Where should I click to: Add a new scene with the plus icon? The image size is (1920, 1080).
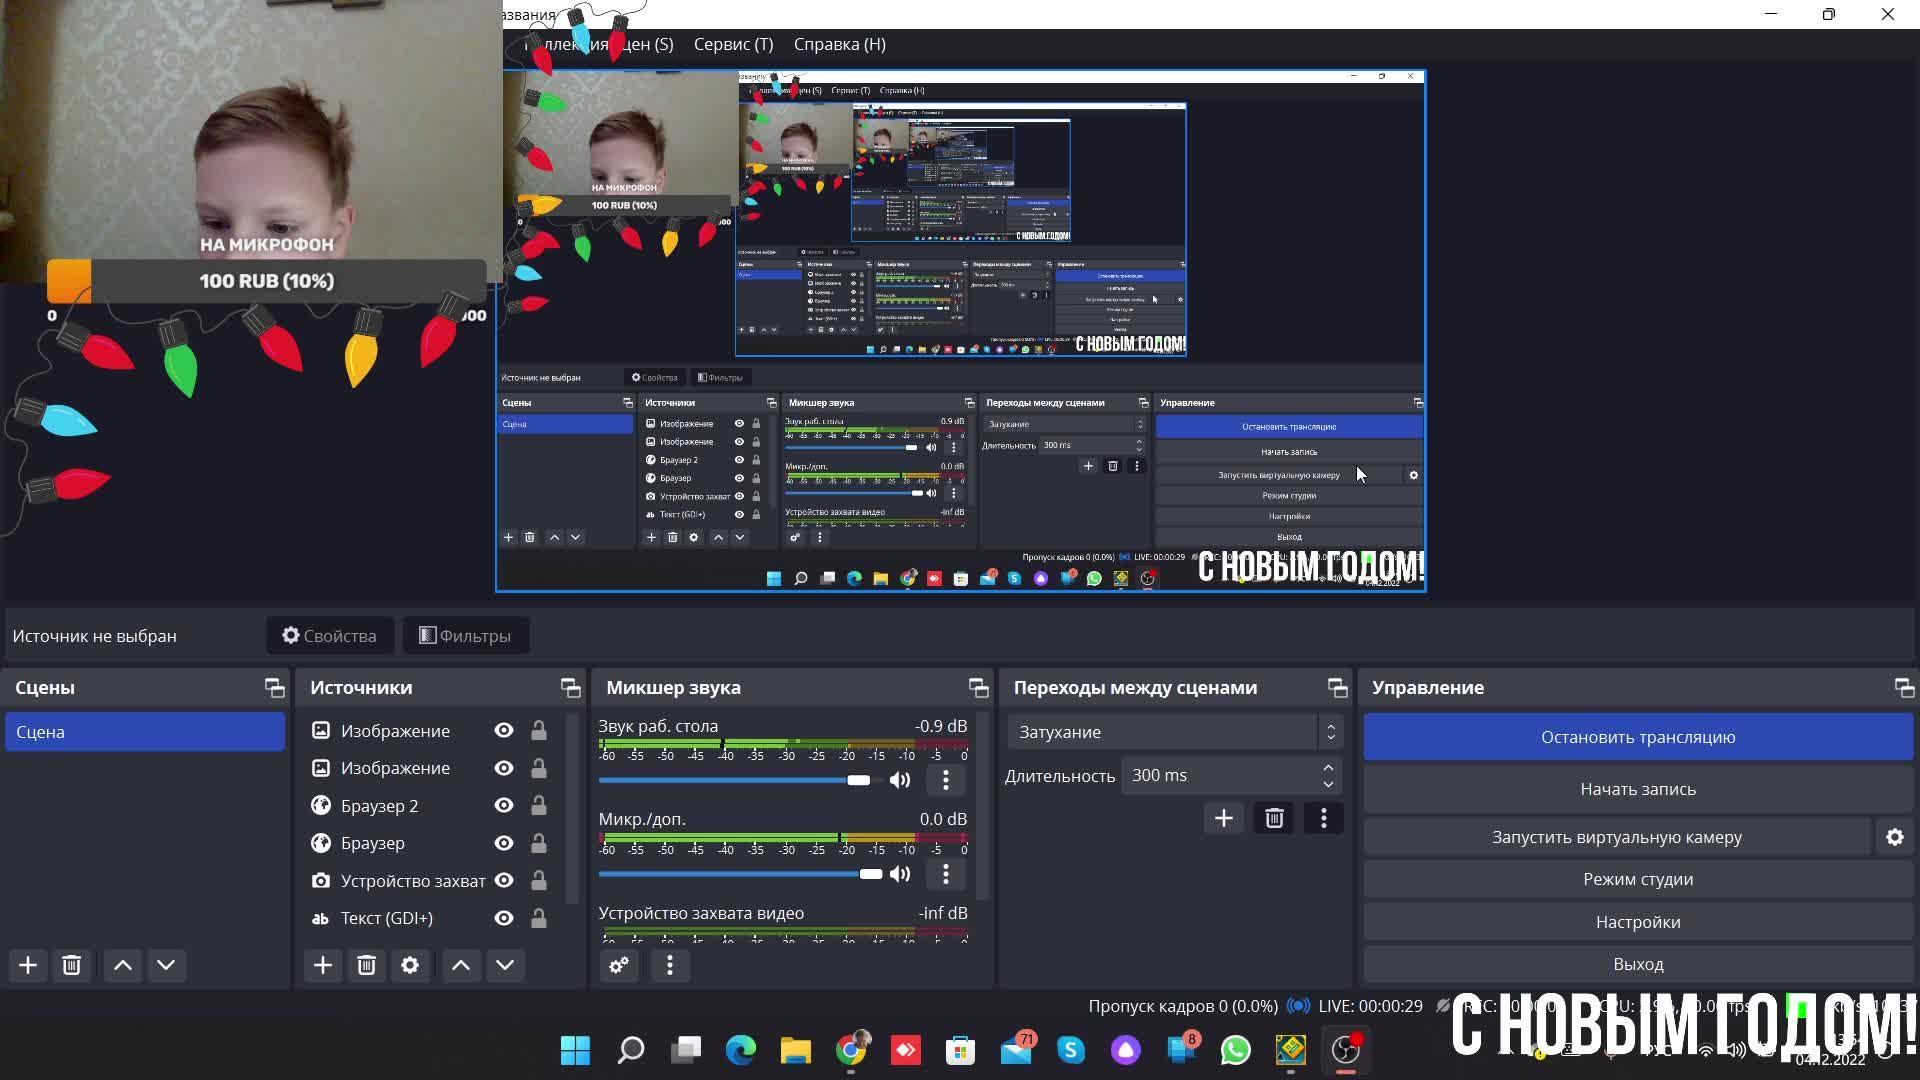27,965
